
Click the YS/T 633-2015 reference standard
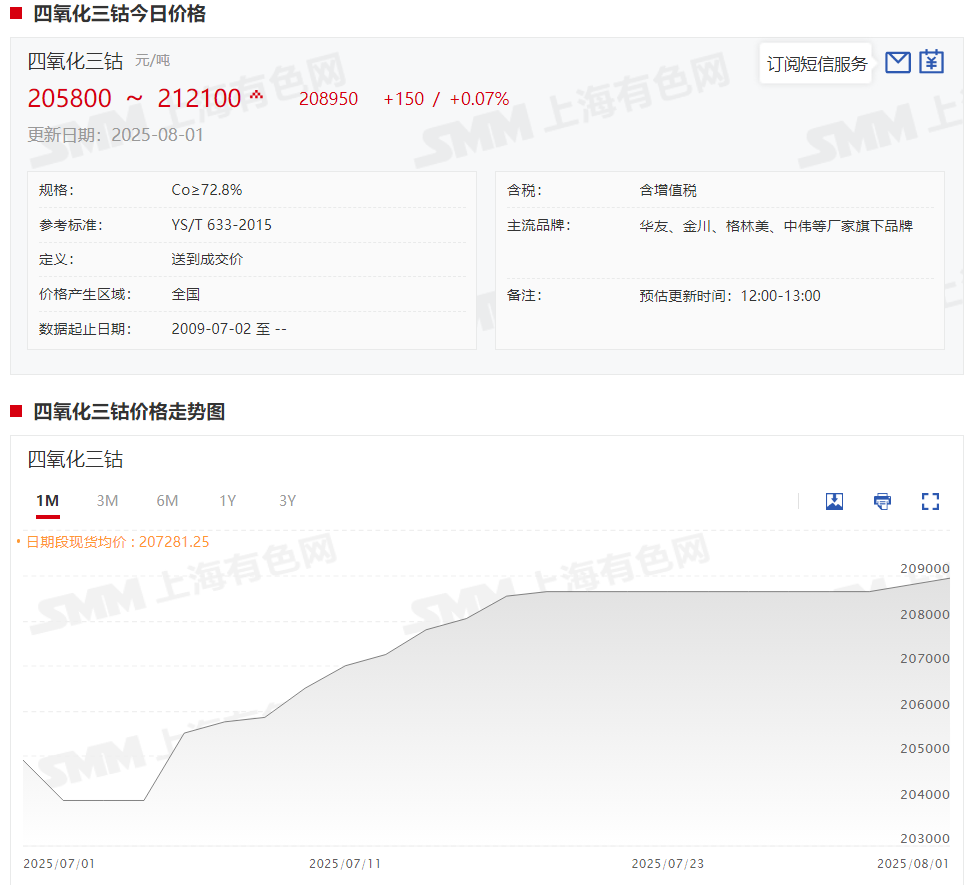coord(221,225)
